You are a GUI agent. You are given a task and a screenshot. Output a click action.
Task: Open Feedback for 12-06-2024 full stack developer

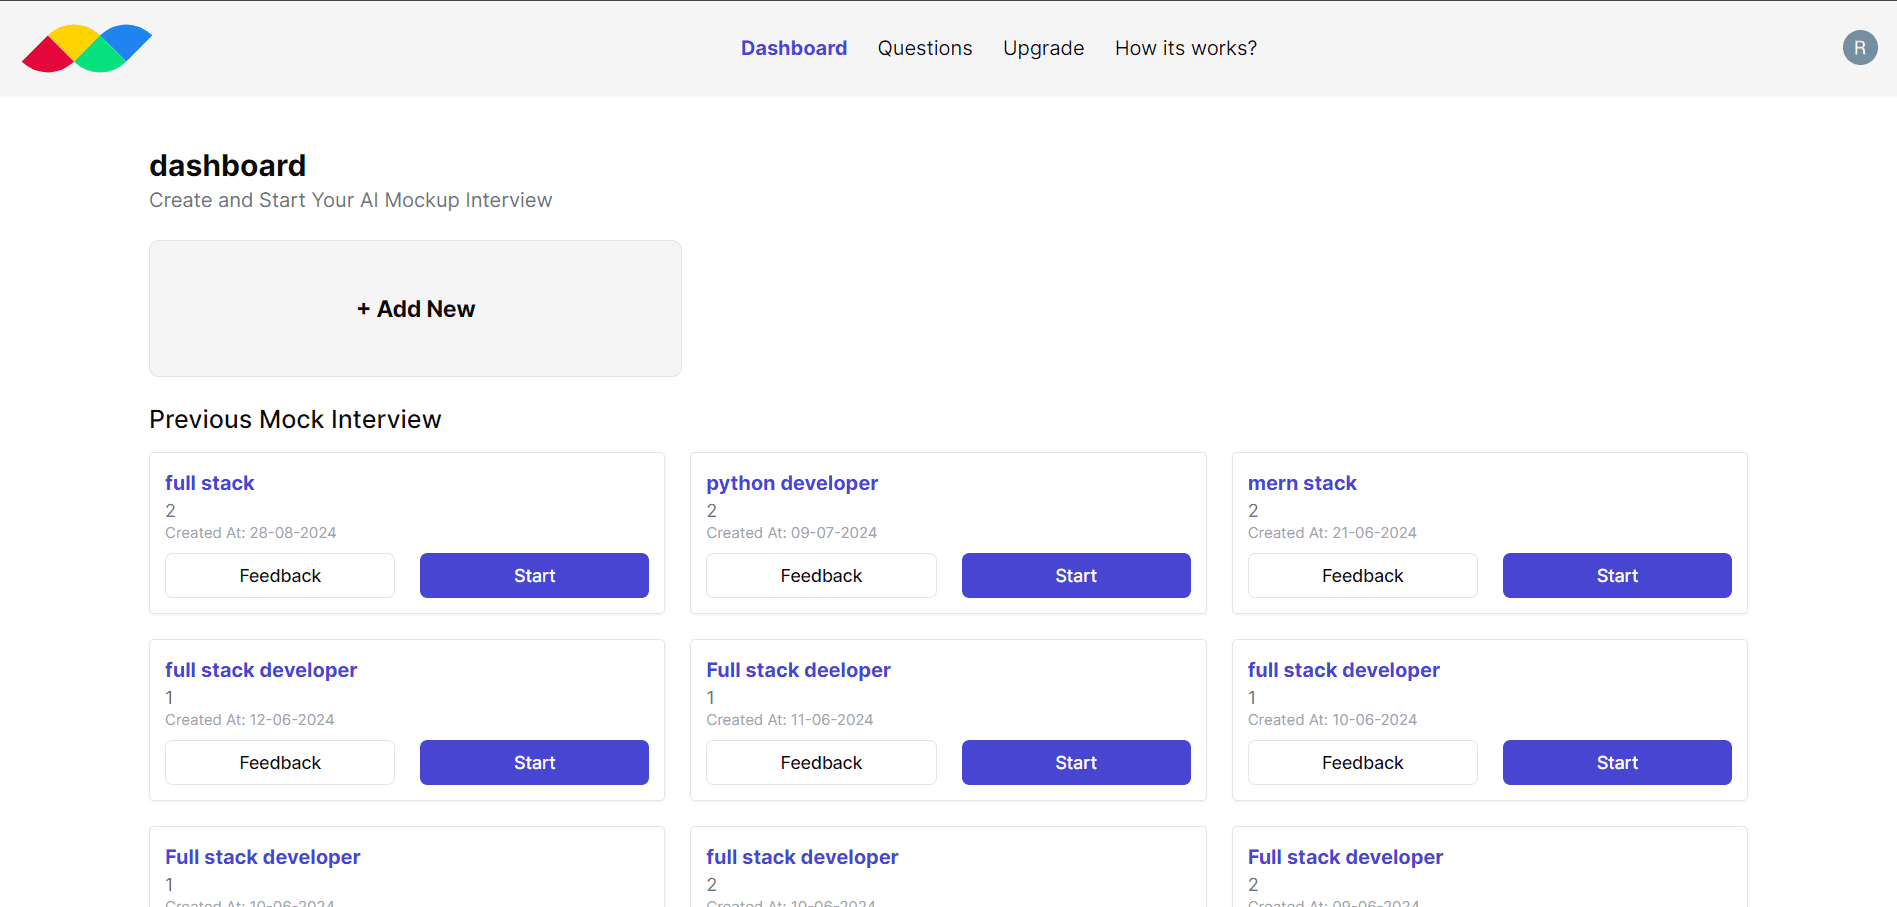(280, 763)
